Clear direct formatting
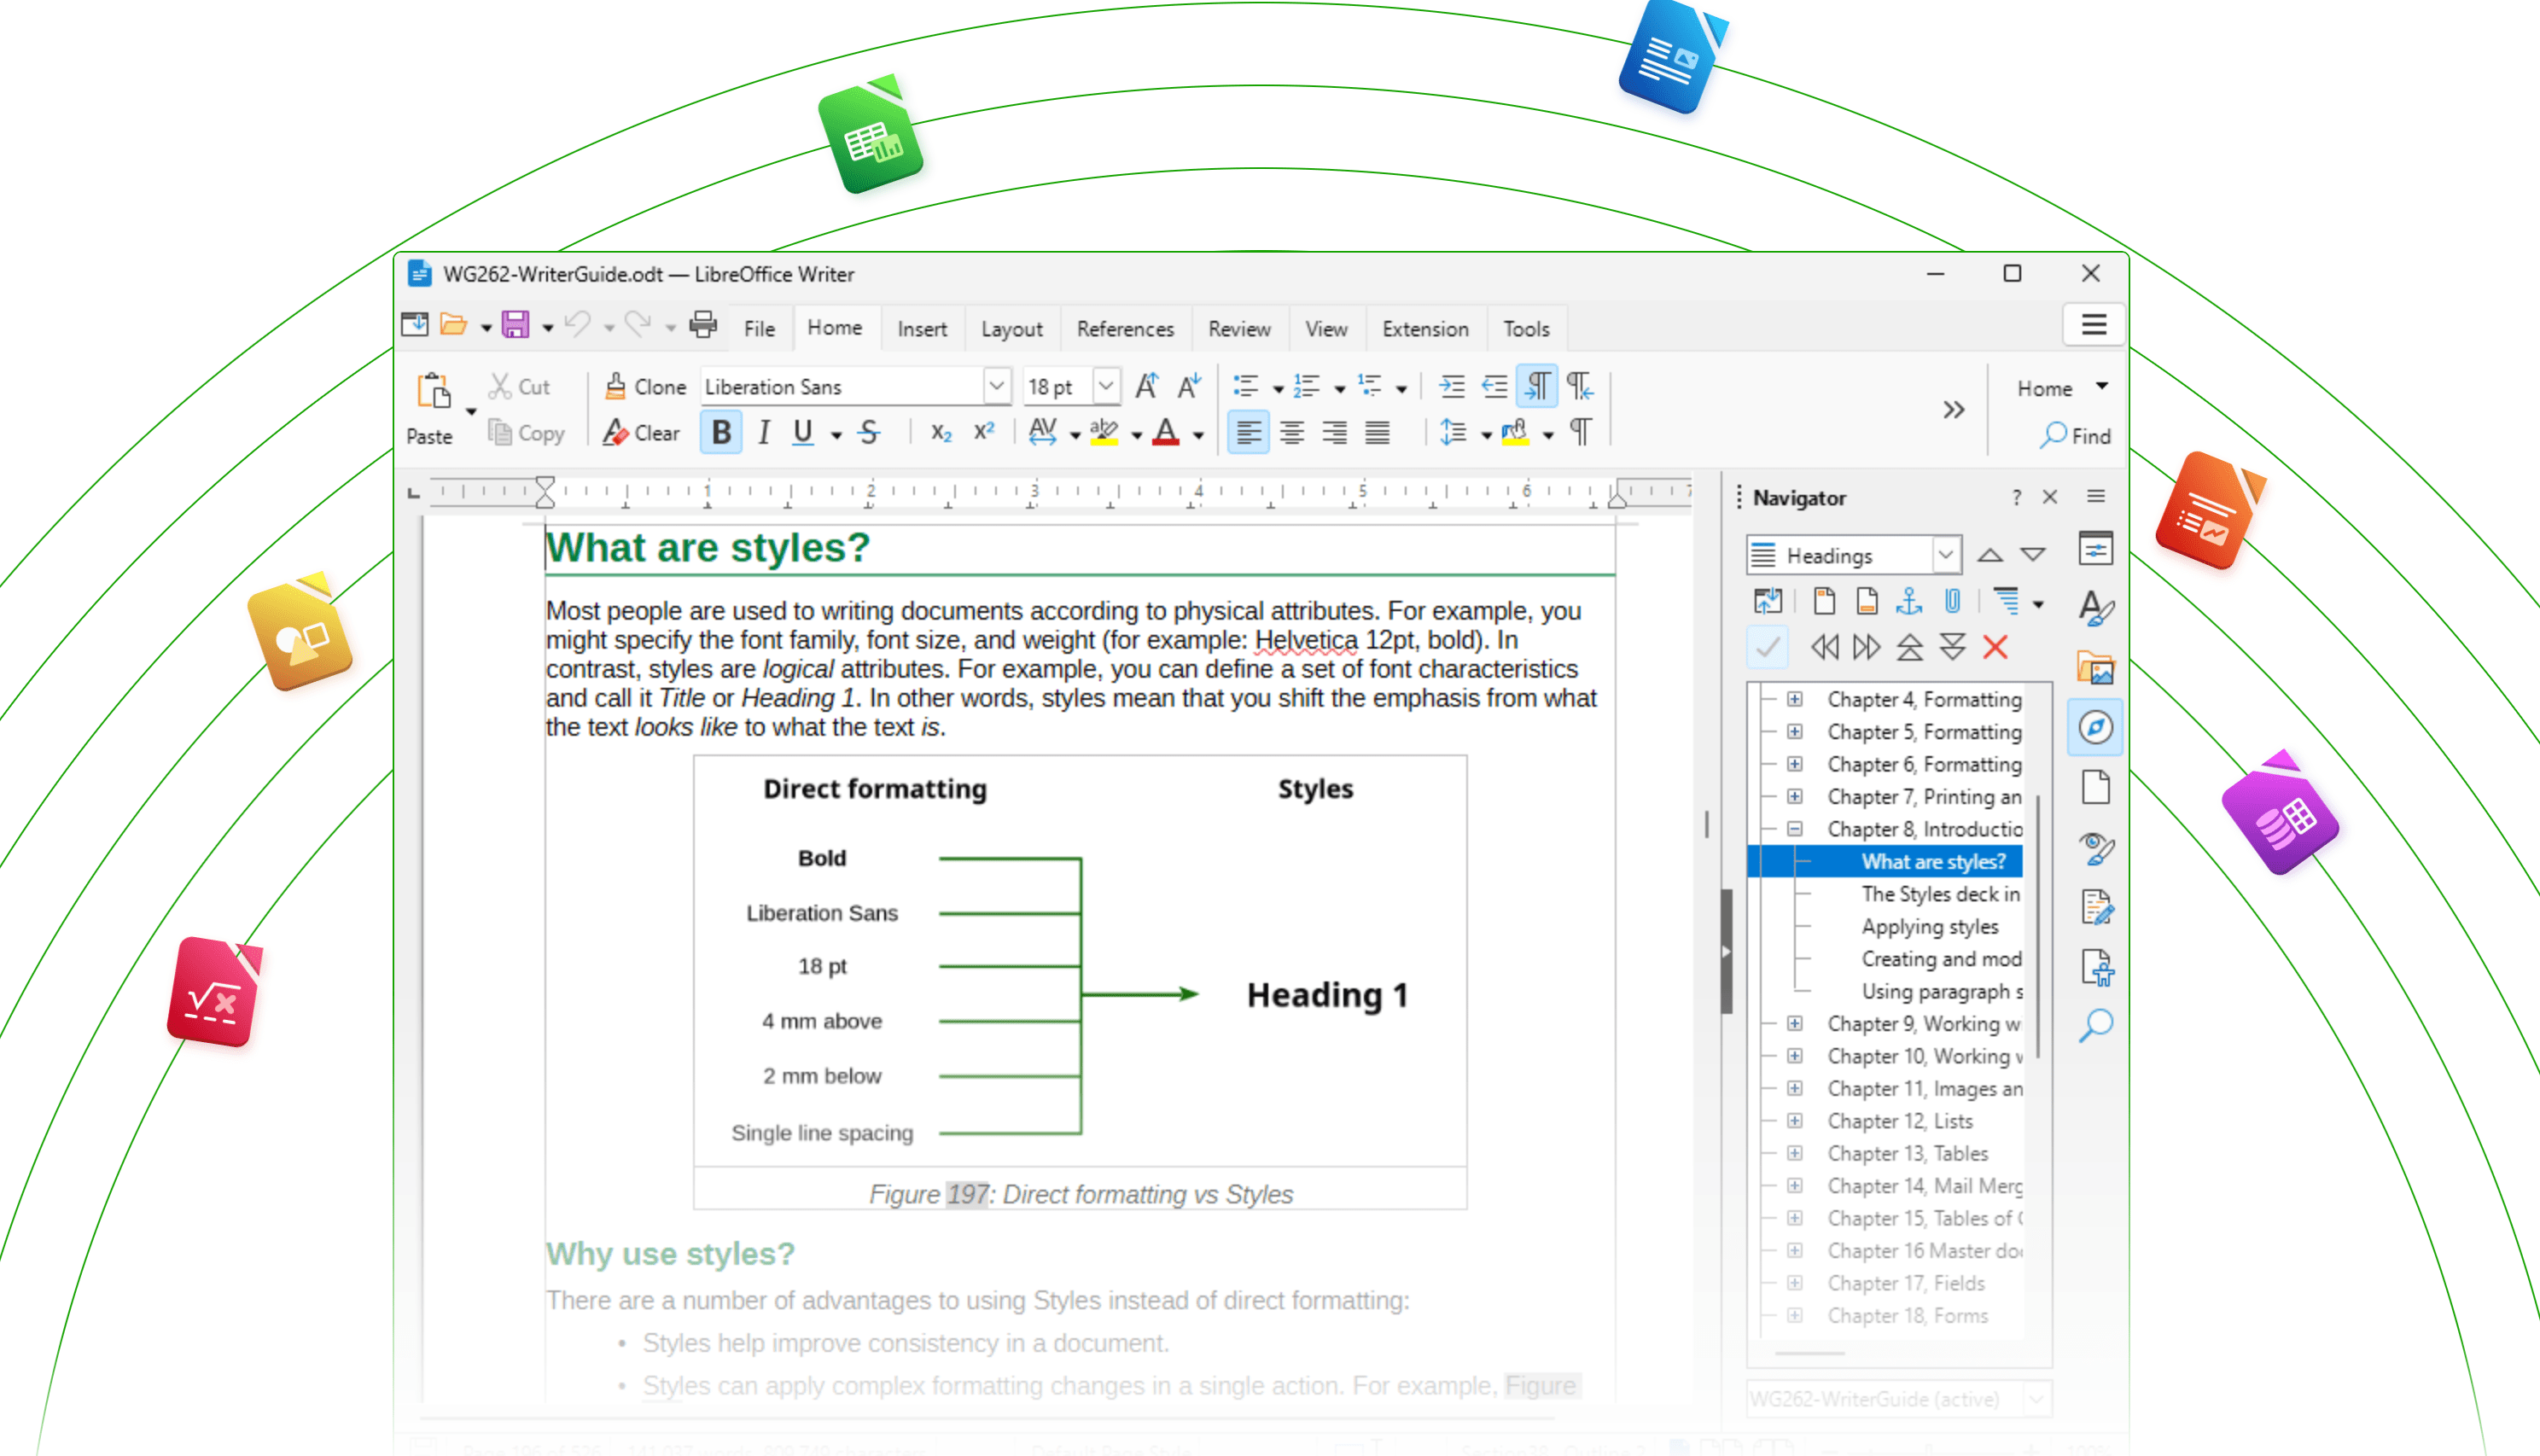Image resolution: width=2540 pixels, height=1456 pixels. click(x=641, y=433)
